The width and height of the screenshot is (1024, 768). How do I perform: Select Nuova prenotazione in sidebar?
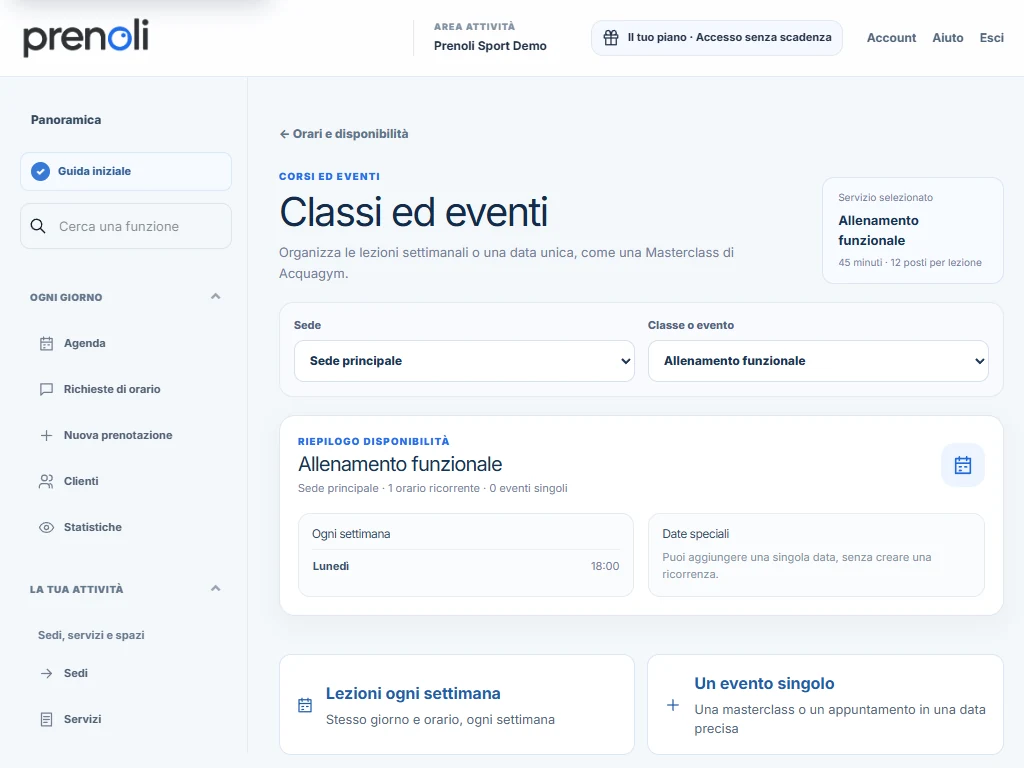point(118,435)
